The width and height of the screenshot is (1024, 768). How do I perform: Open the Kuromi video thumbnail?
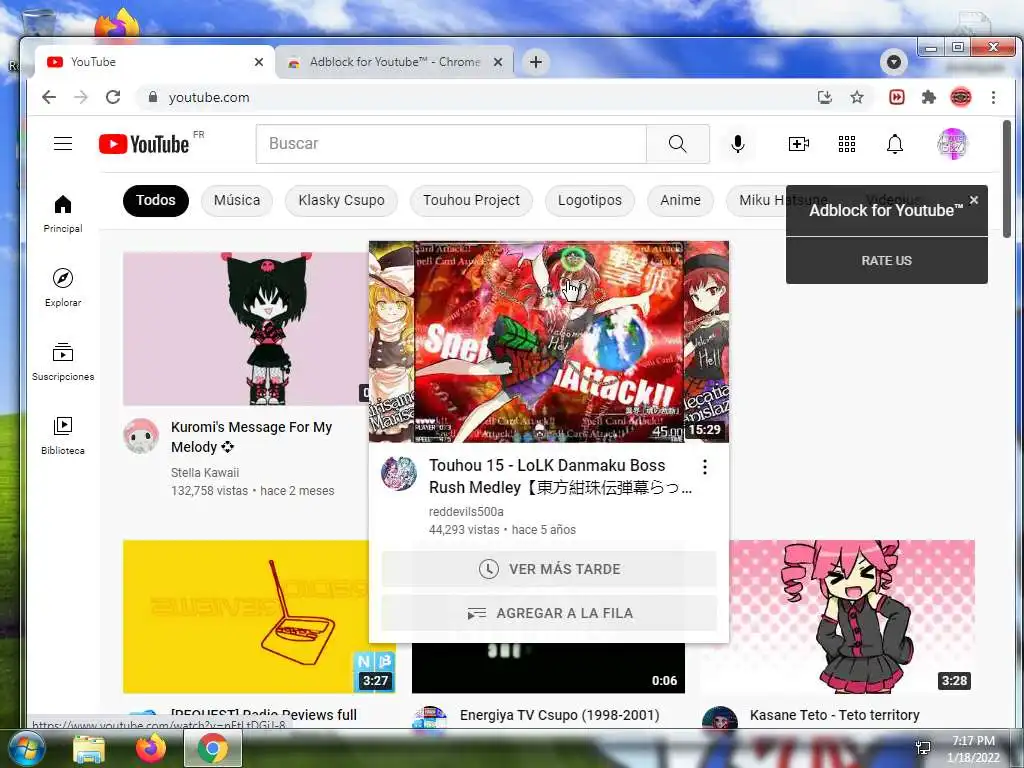(246, 328)
